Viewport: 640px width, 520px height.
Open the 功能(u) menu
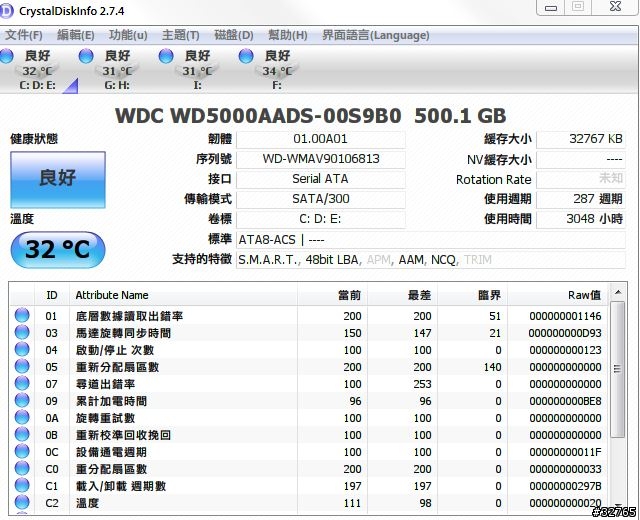[x=128, y=35]
